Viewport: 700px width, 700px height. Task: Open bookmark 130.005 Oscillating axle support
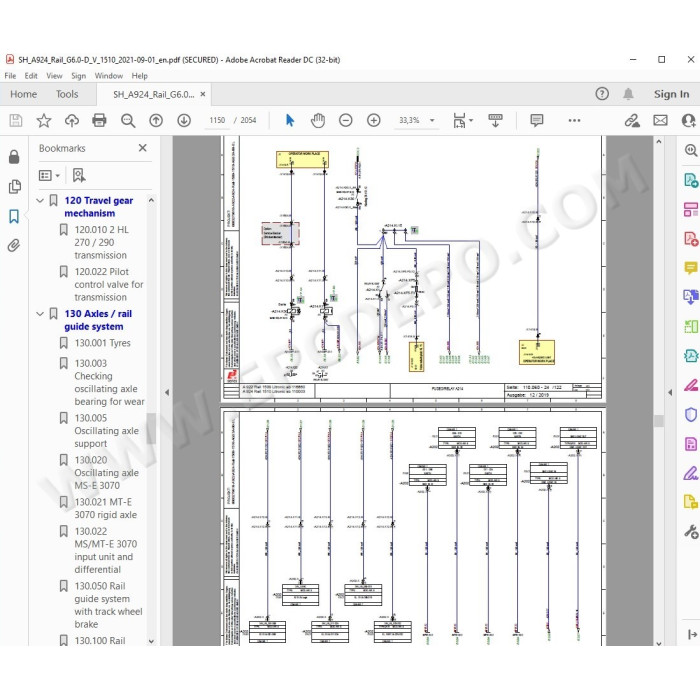click(x=106, y=431)
